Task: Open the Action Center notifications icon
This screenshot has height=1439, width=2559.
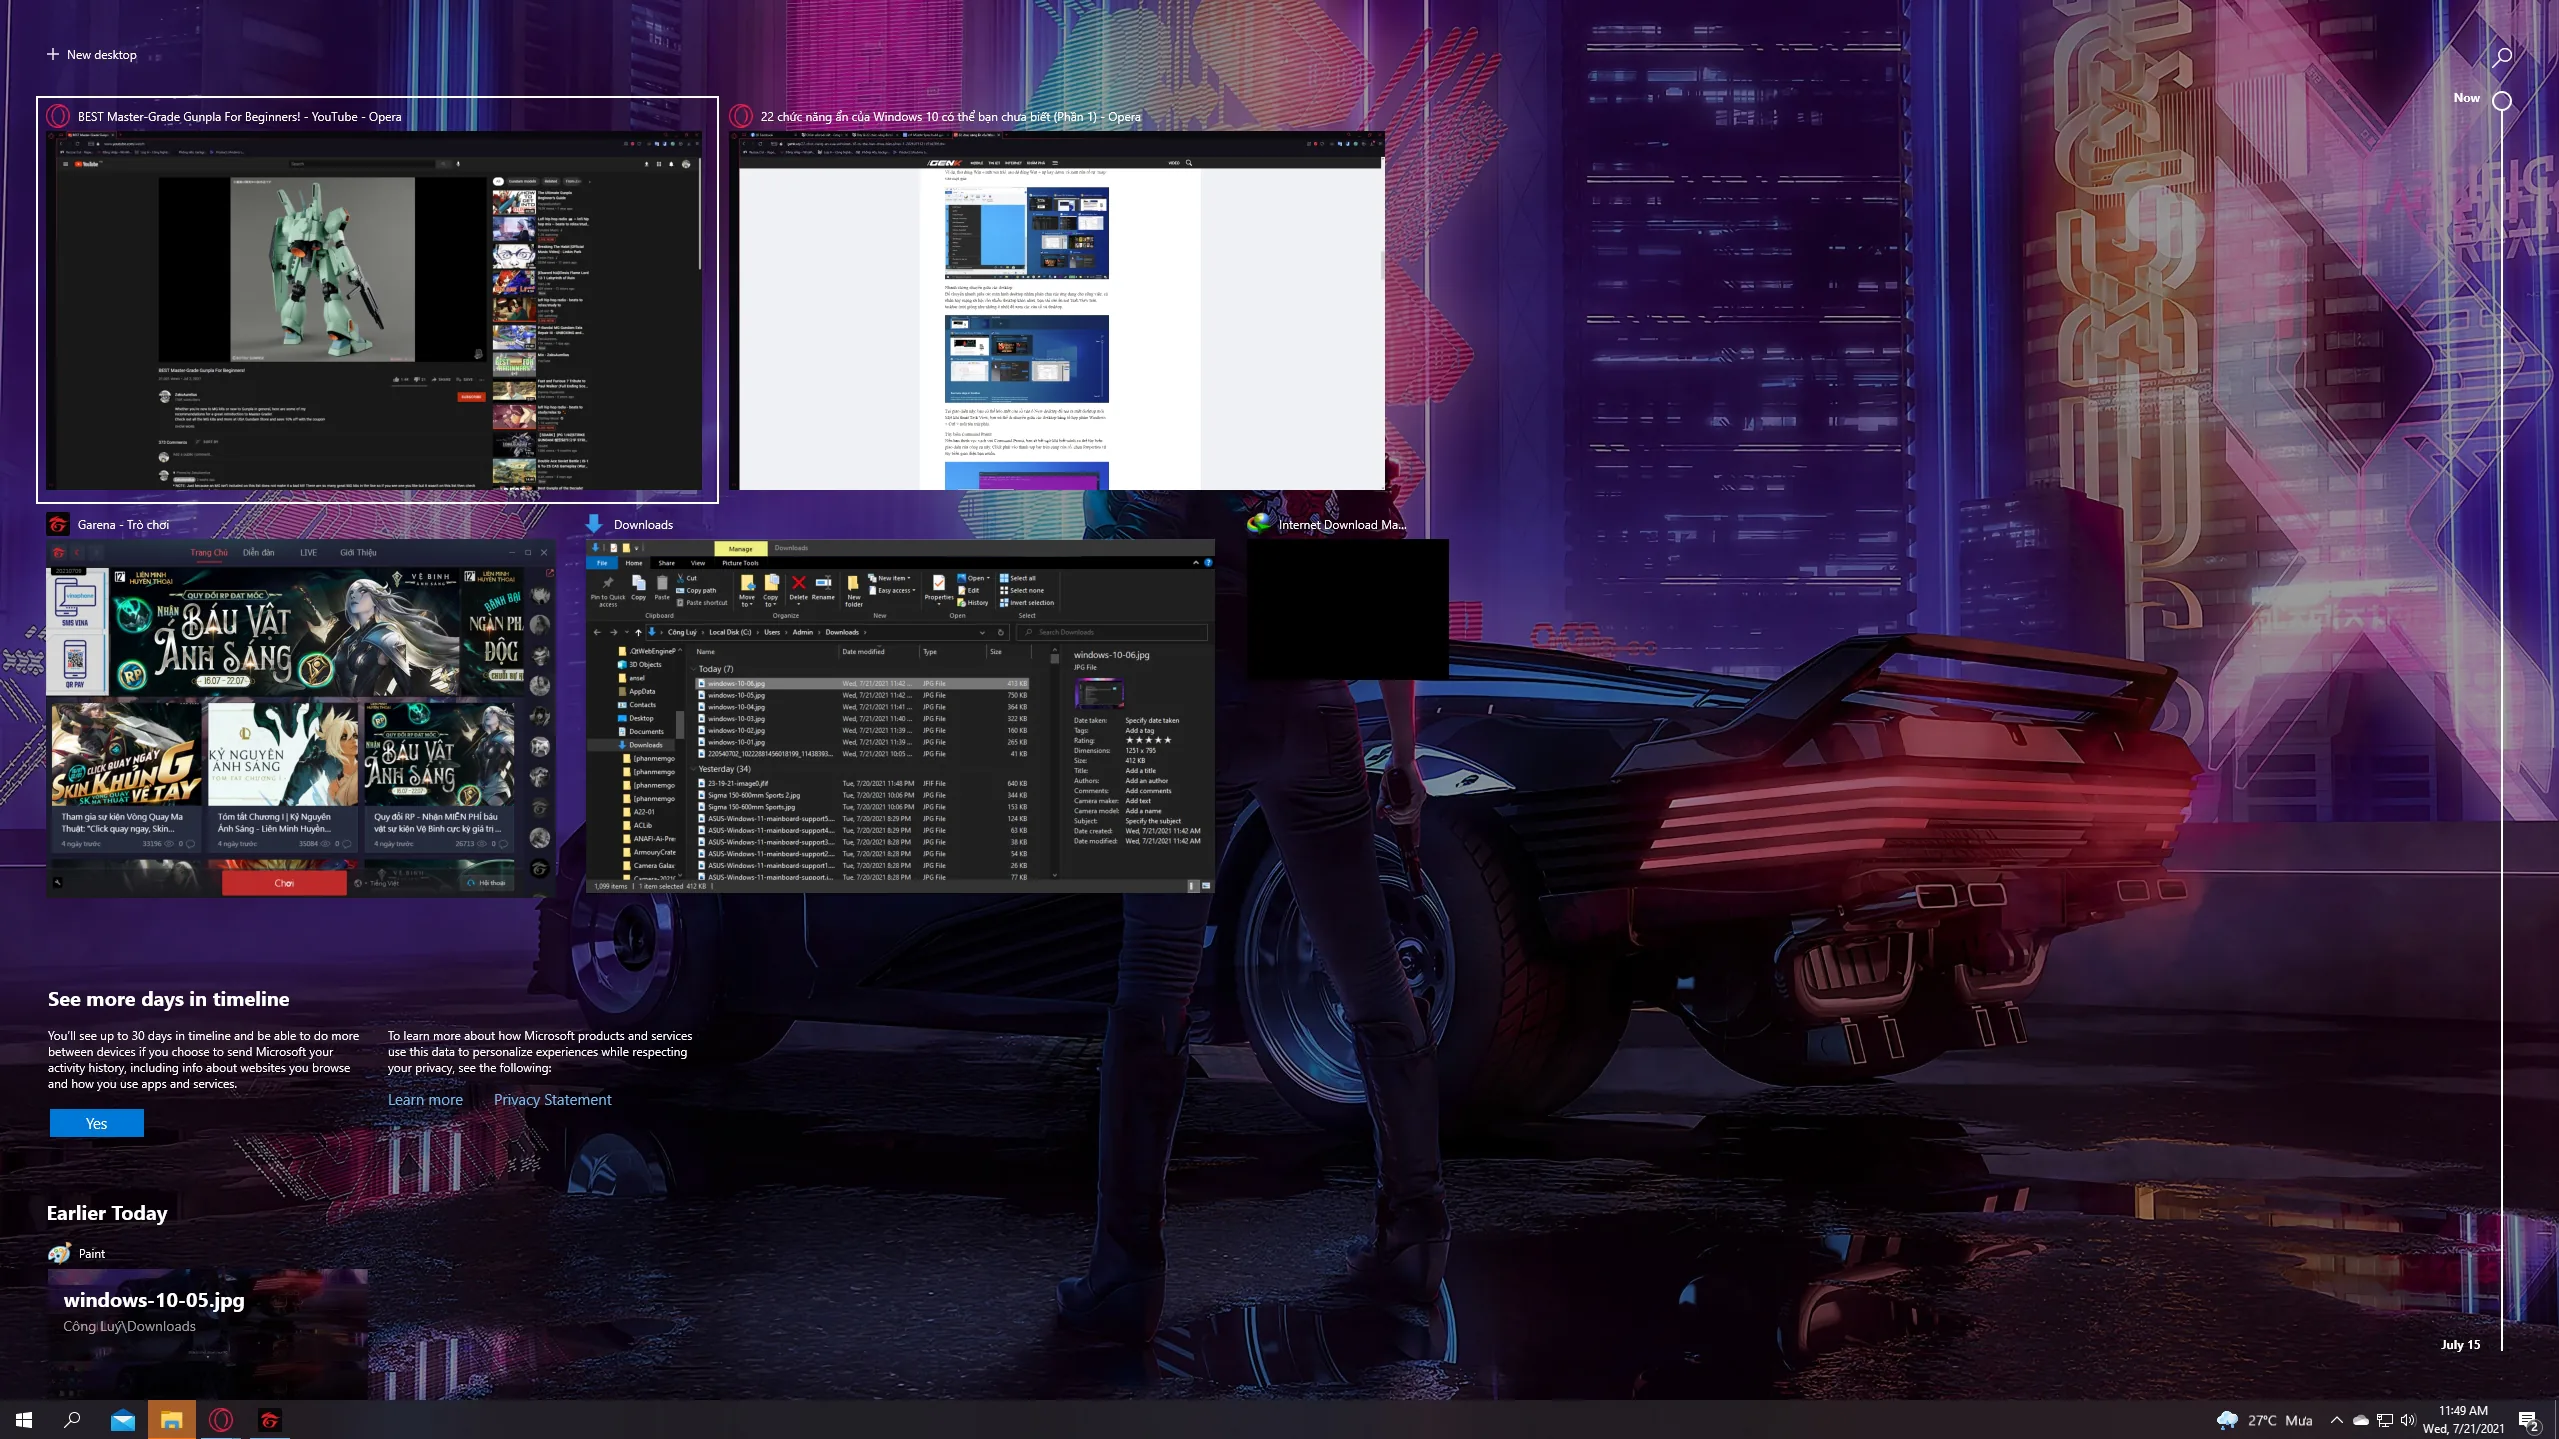Action: coord(2528,1420)
